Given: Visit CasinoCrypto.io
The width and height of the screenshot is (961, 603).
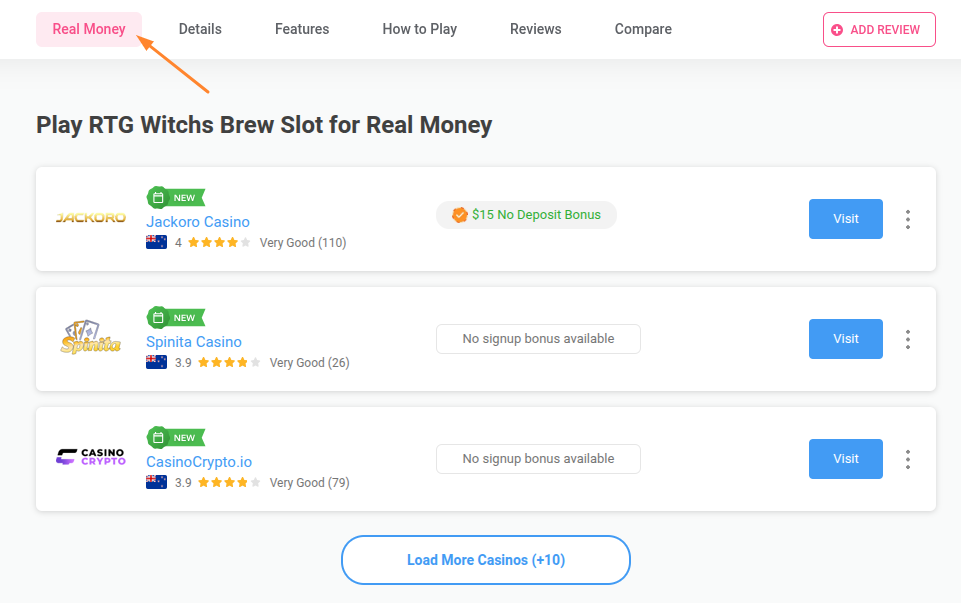Looking at the screenshot, I should pos(846,459).
